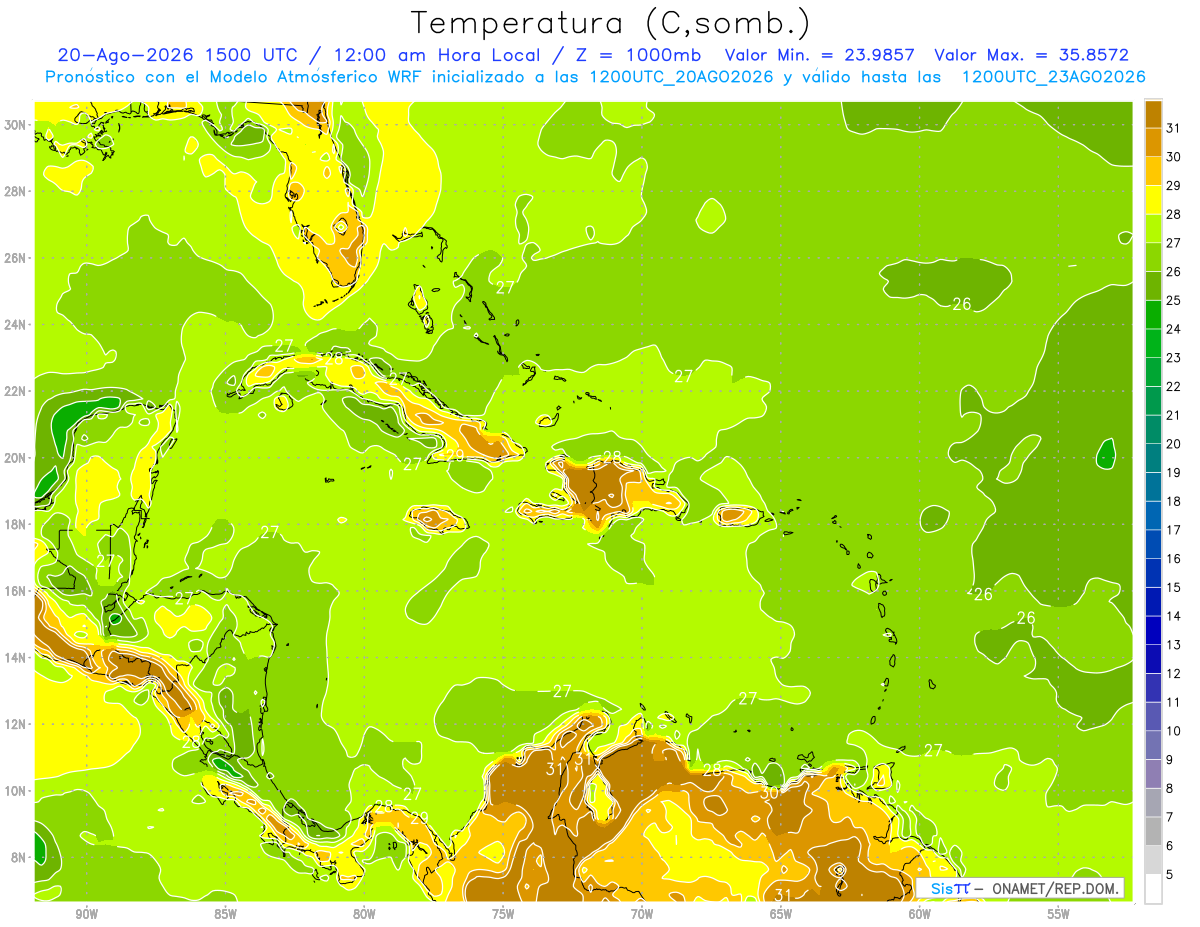Click the color bar segment between 29 and 30
Viewport: 1200px width, 927px height.
tap(1153, 171)
